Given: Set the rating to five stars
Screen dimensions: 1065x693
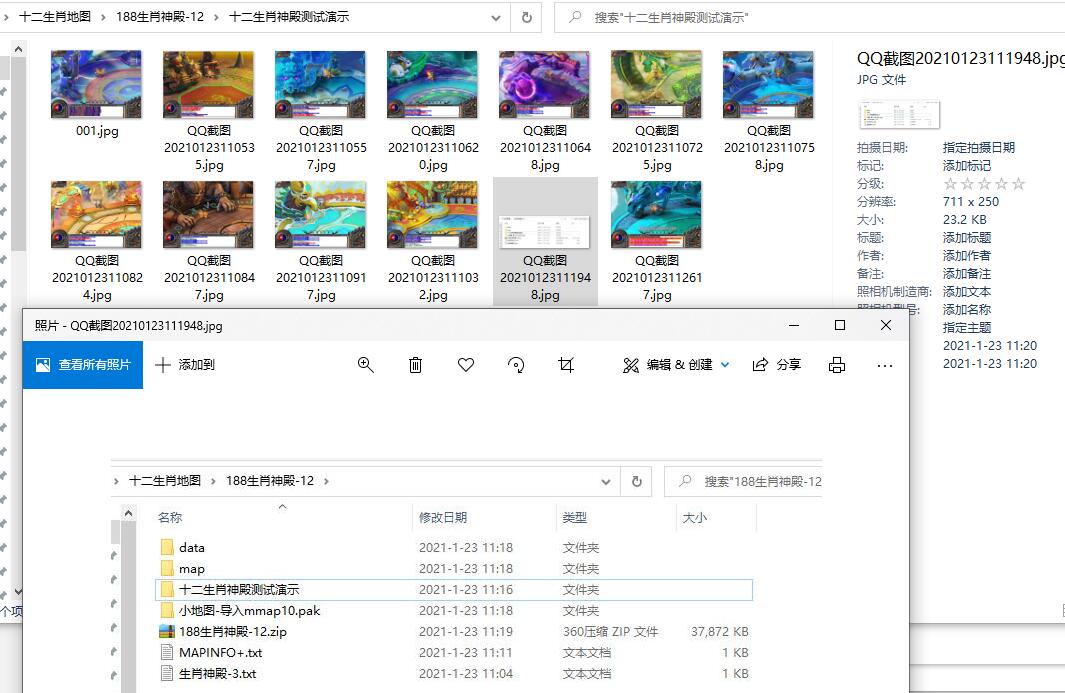Looking at the screenshot, I should (1018, 183).
